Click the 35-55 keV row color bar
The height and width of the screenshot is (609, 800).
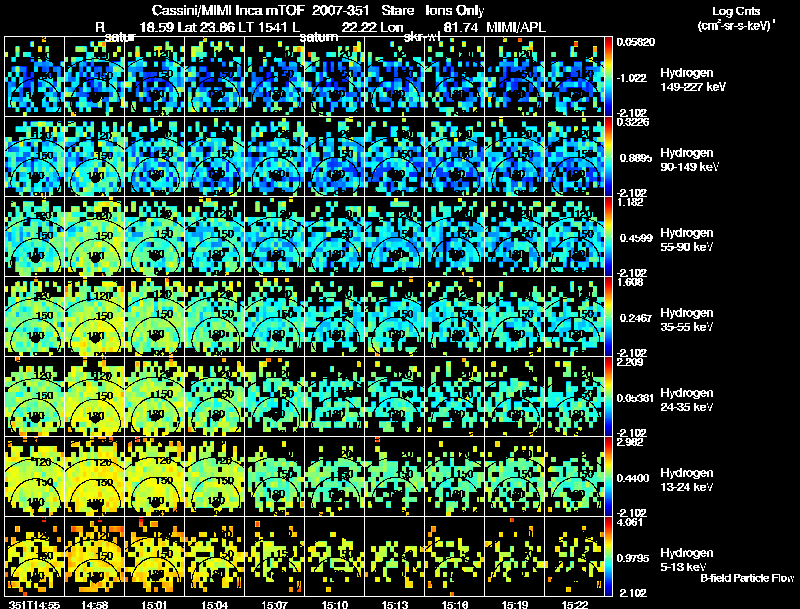coord(609,317)
